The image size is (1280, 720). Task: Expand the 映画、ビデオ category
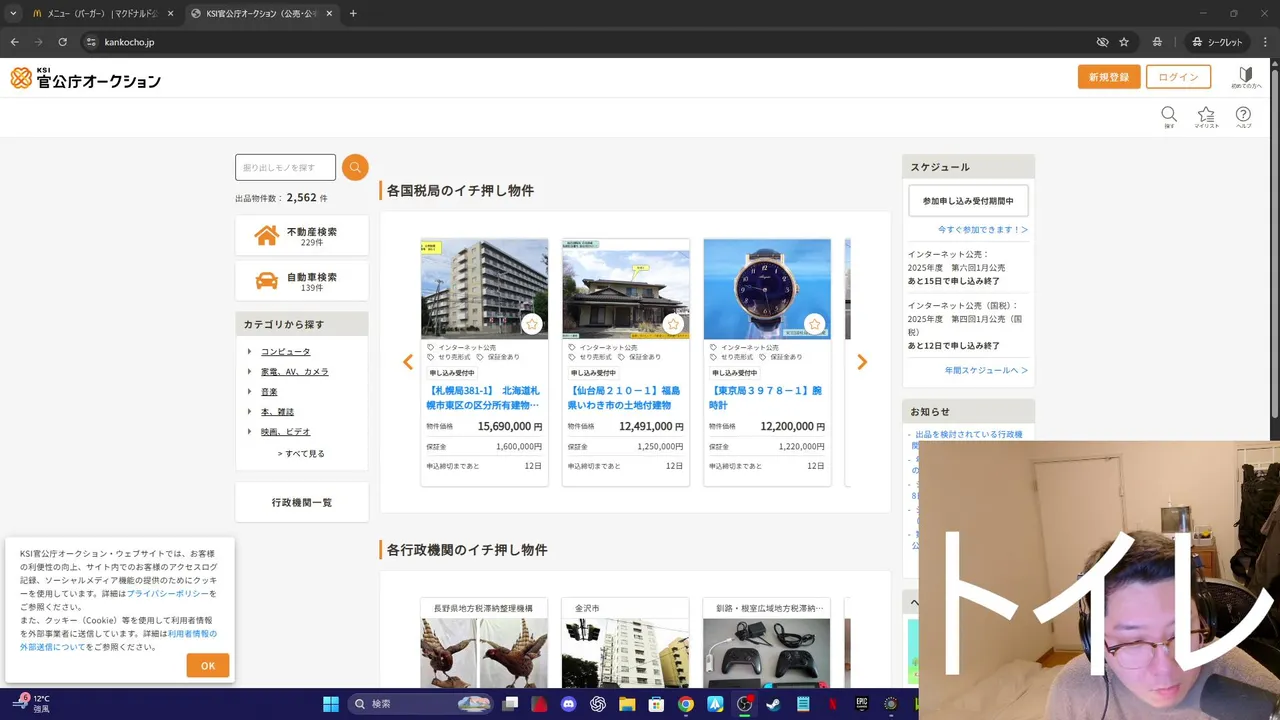(x=285, y=431)
